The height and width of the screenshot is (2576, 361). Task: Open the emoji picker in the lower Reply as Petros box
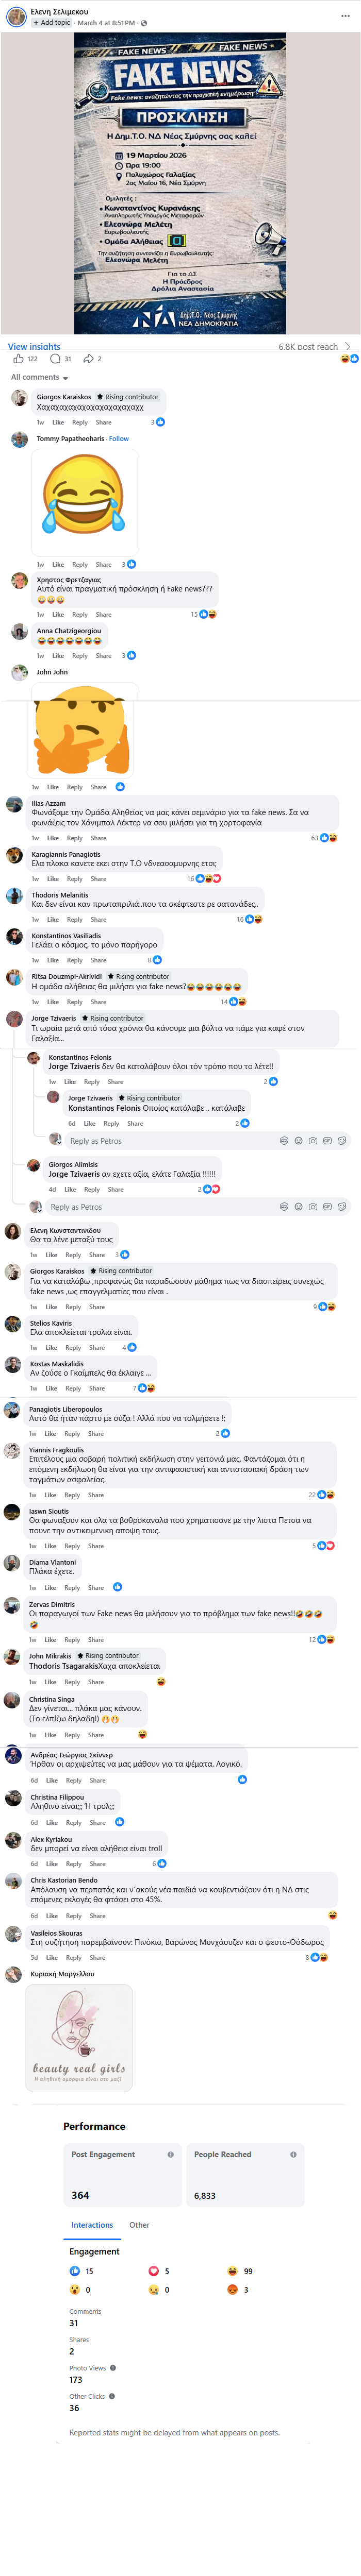click(298, 1207)
